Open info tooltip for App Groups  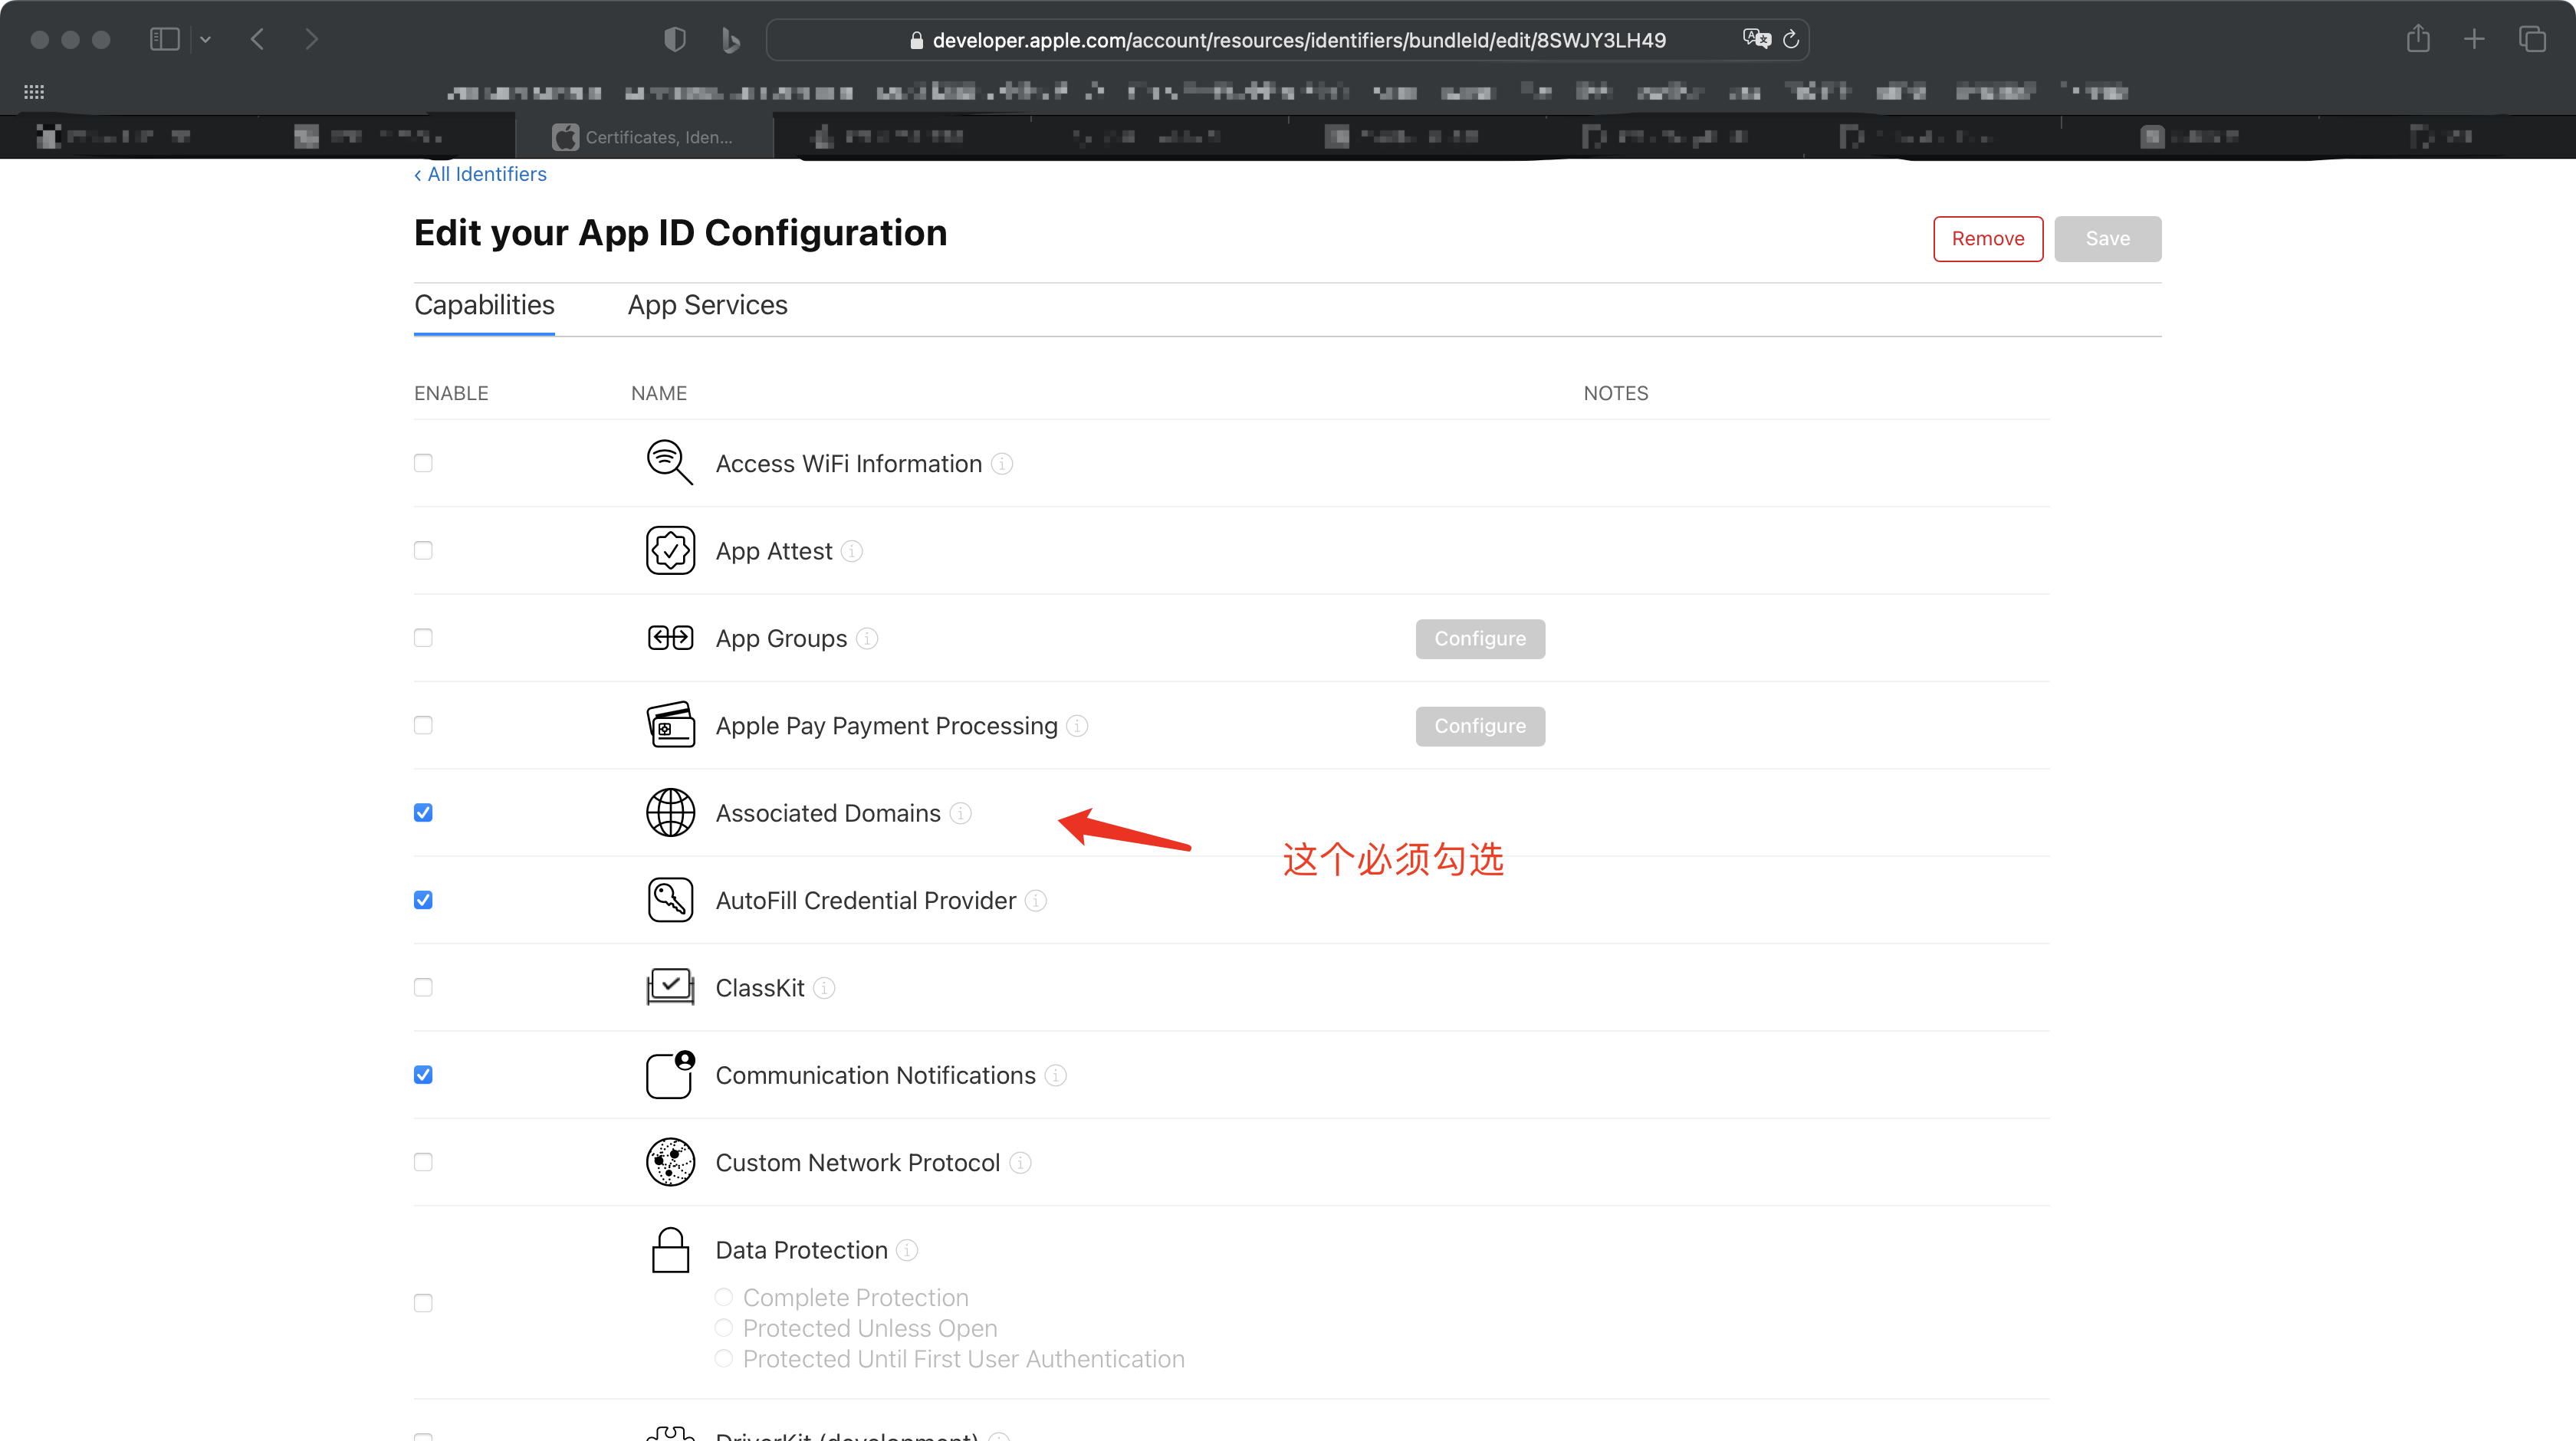click(x=867, y=638)
